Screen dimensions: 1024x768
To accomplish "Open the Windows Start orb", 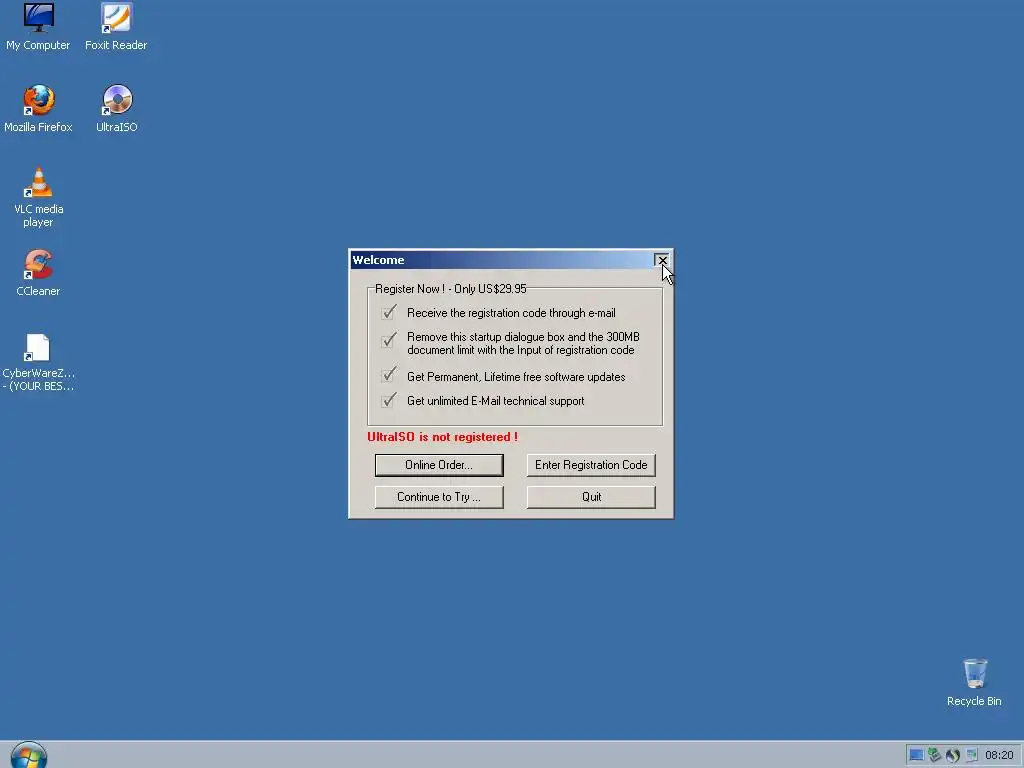I will [x=29, y=756].
